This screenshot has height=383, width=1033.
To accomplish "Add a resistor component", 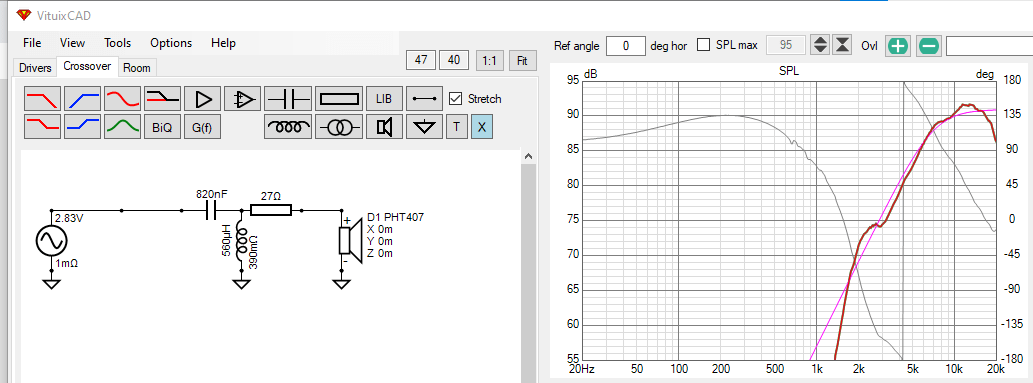I will pyautogui.click(x=339, y=99).
